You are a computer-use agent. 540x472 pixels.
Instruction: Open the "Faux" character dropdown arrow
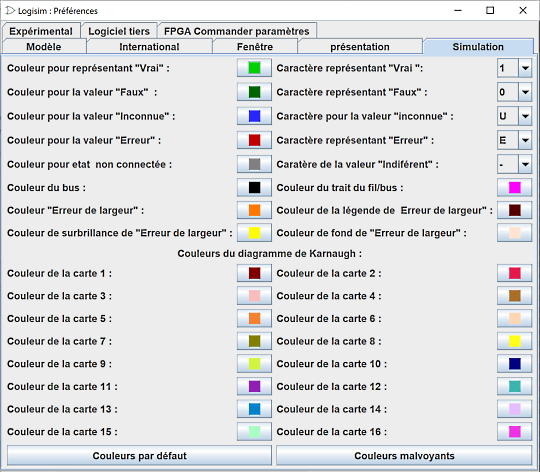coord(525,92)
